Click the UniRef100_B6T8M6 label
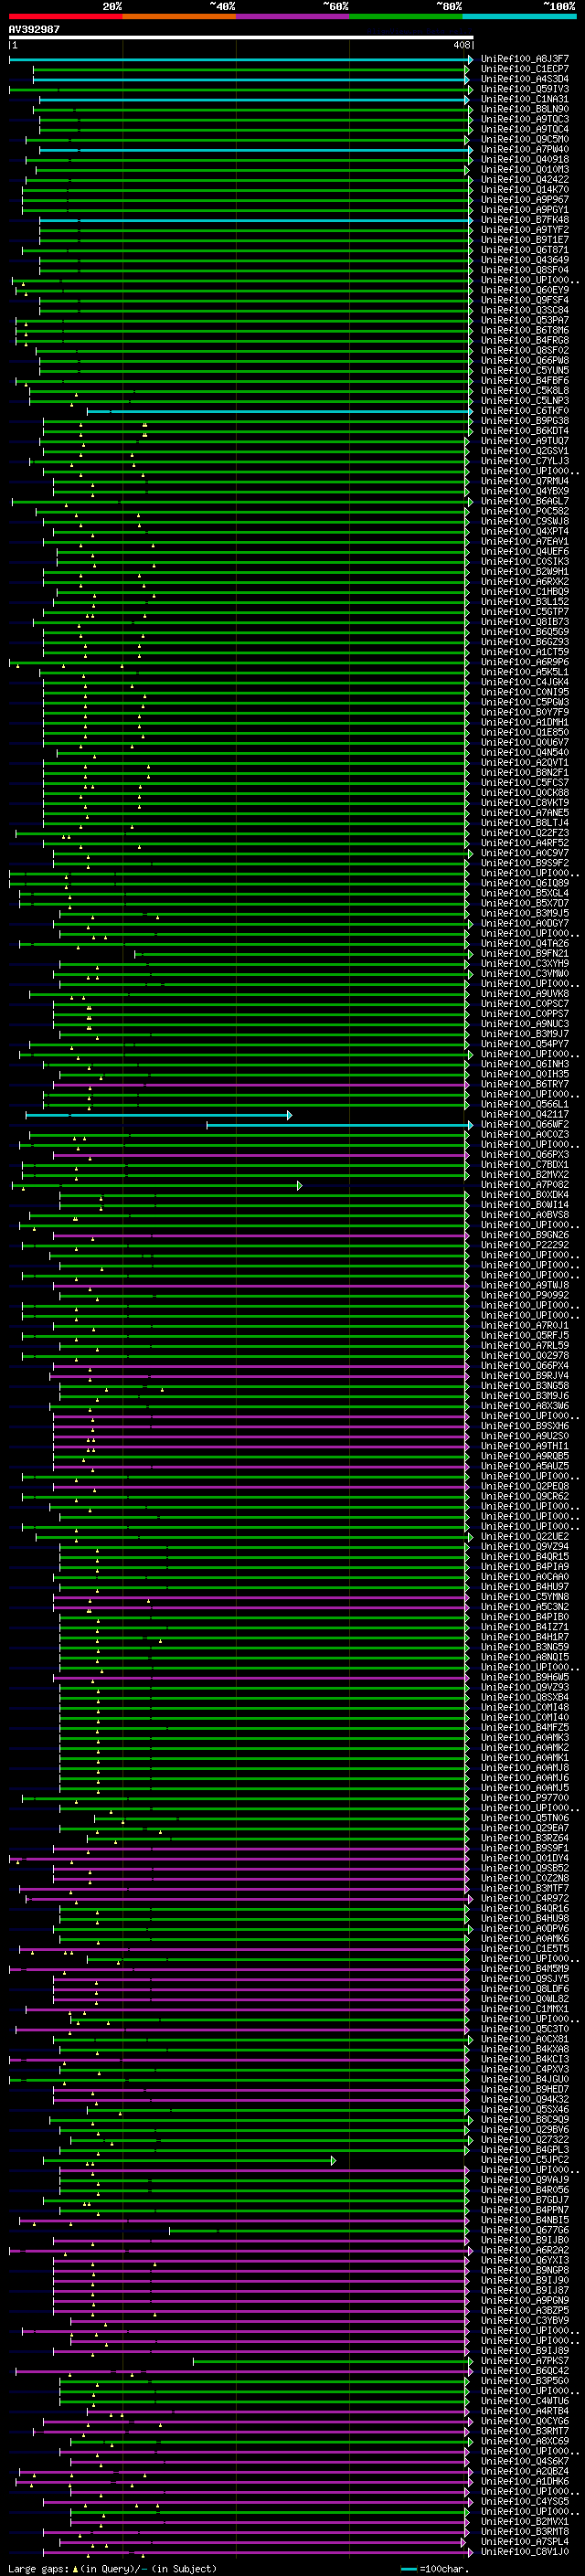This screenshot has height=2576, width=585. click(x=525, y=330)
